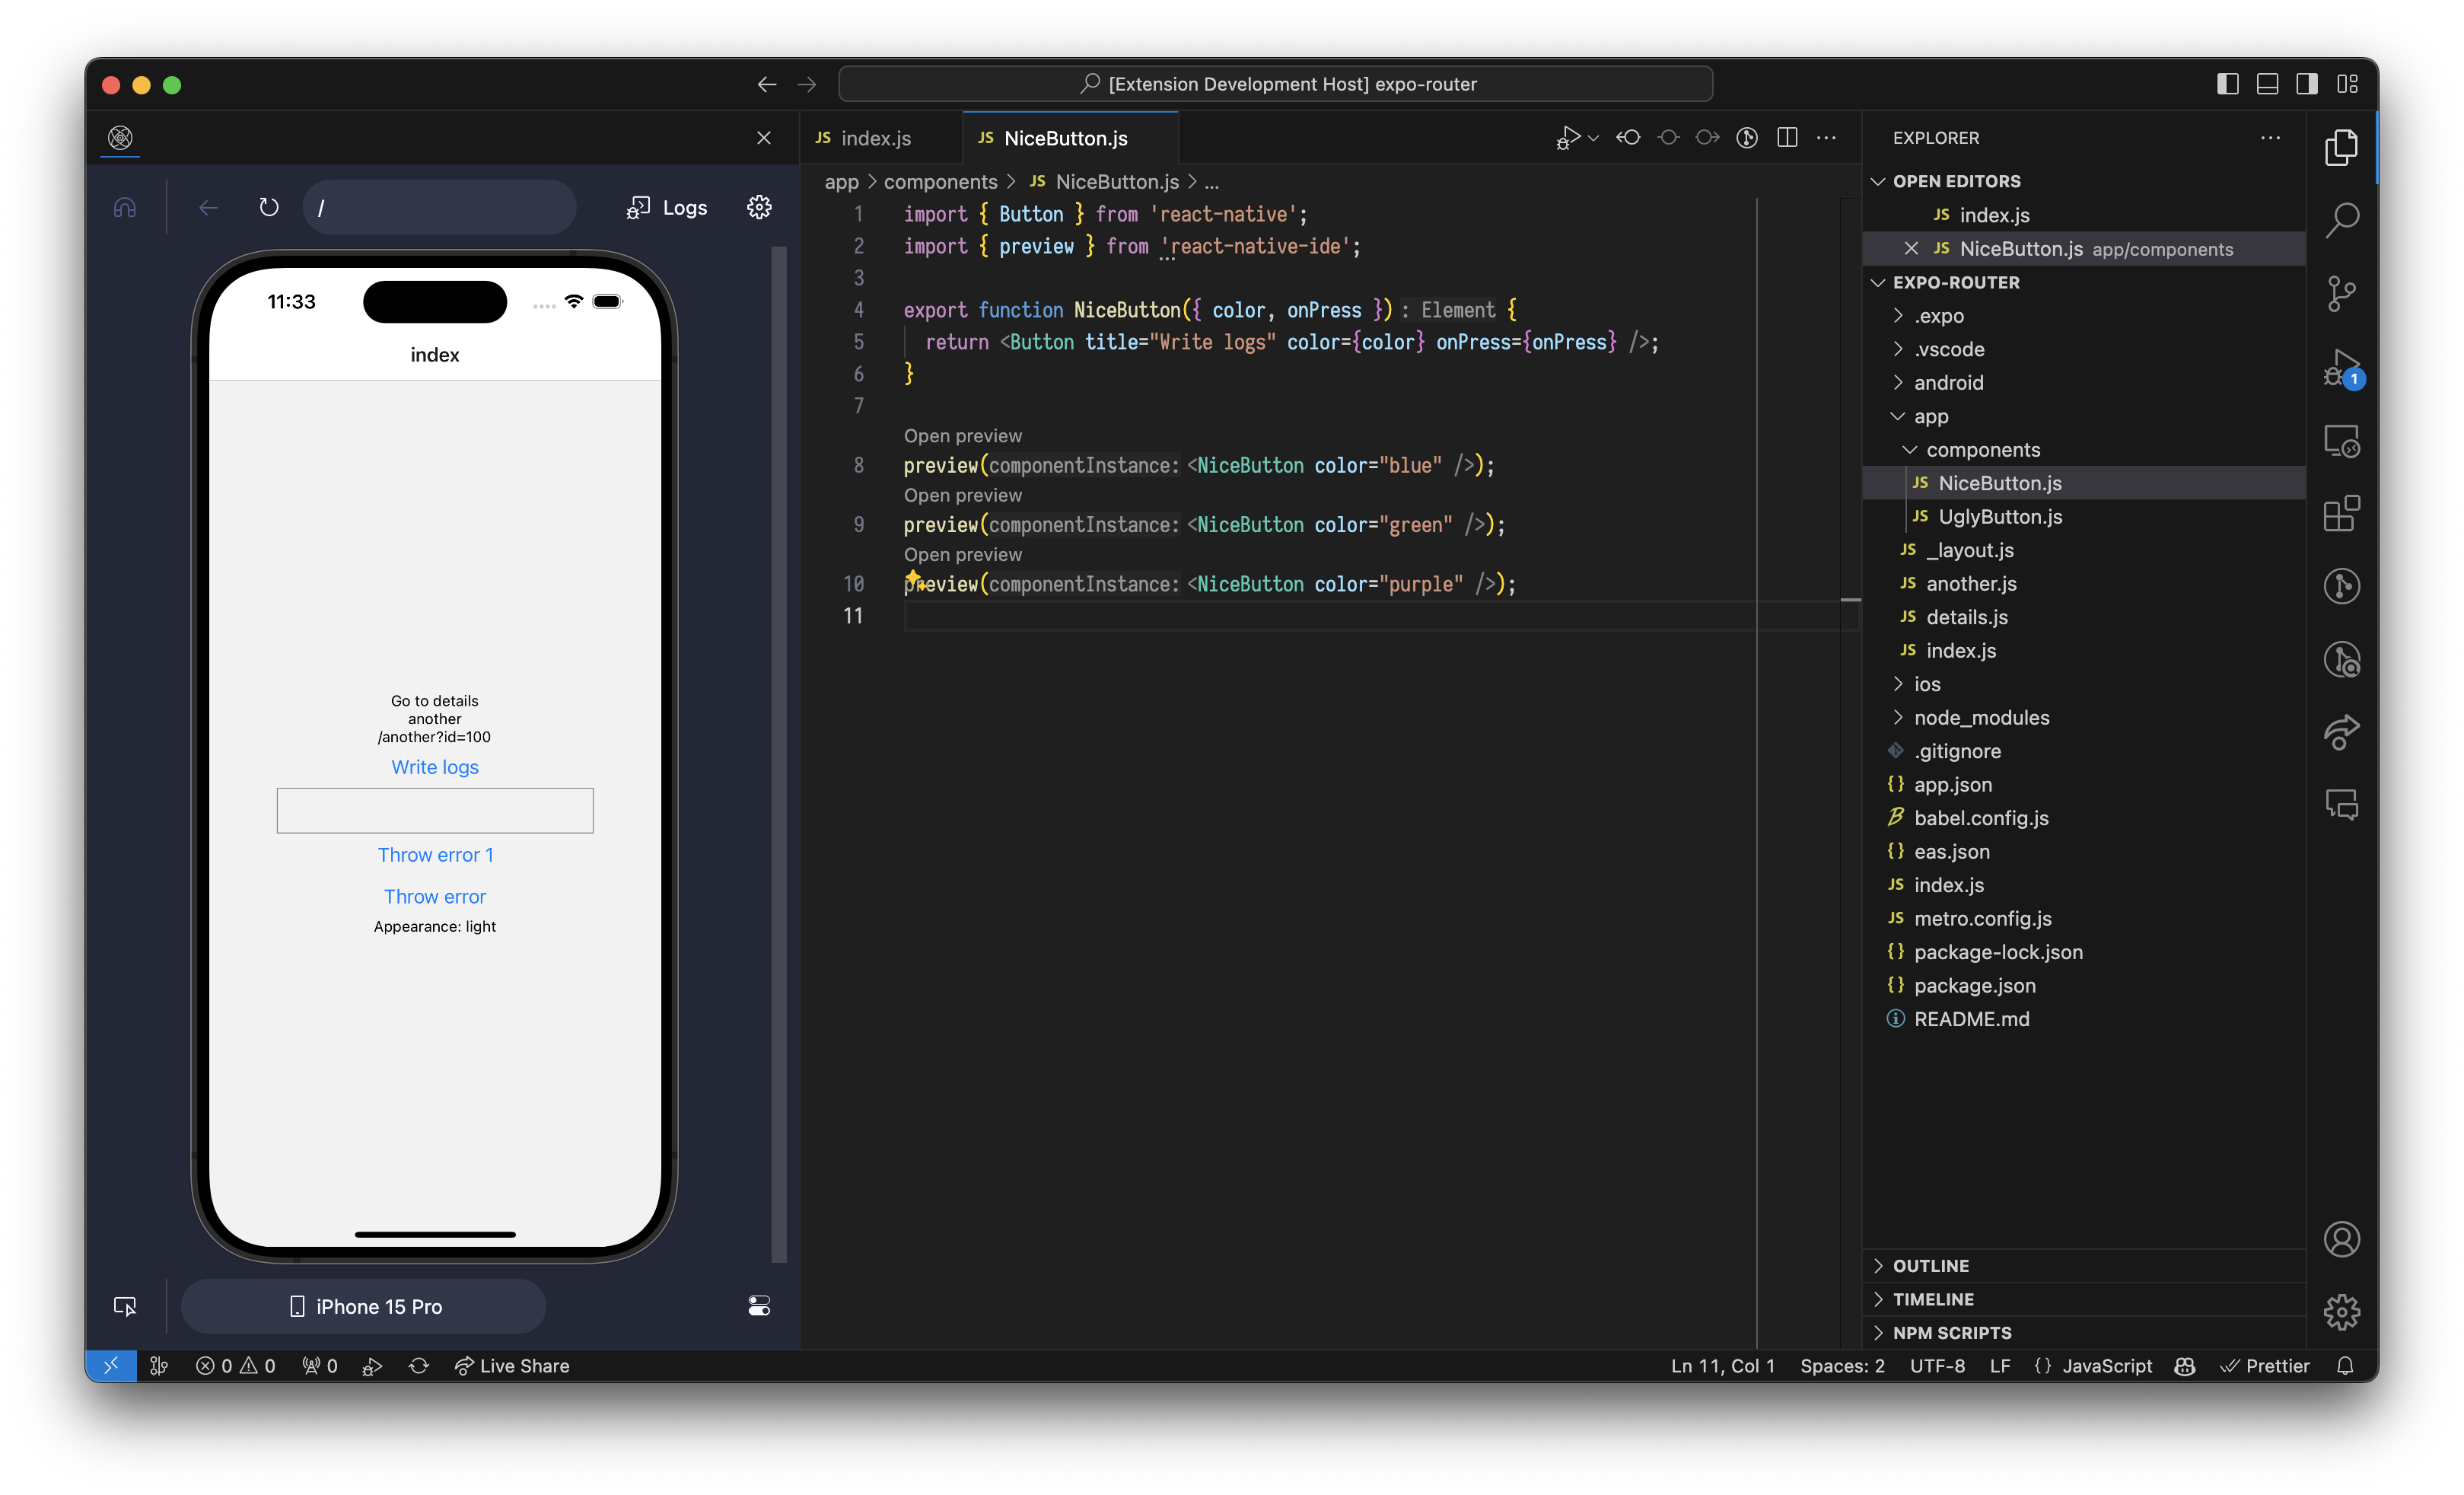Toggle the secondary sidebar visibility
The image size is (2464, 1495).
(x=2307, y=84)
